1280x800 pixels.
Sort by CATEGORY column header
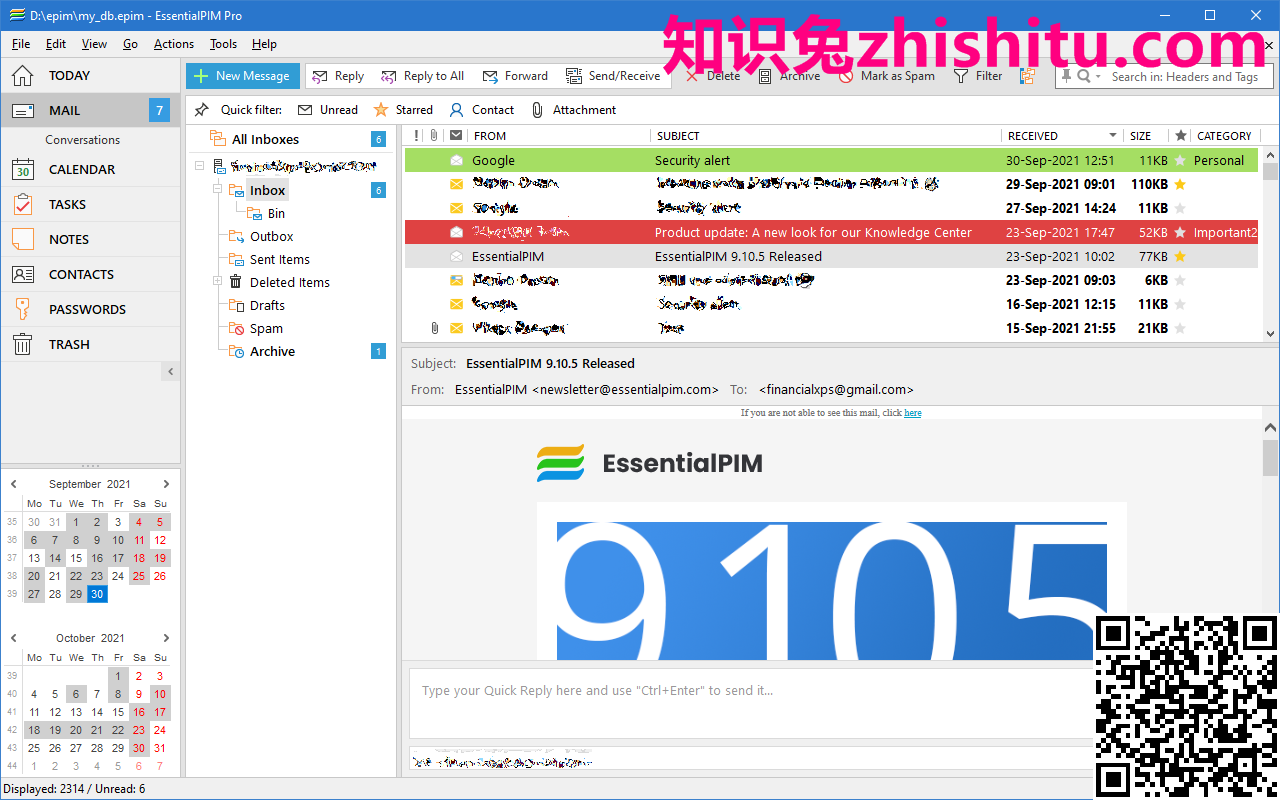[1225, 136]
